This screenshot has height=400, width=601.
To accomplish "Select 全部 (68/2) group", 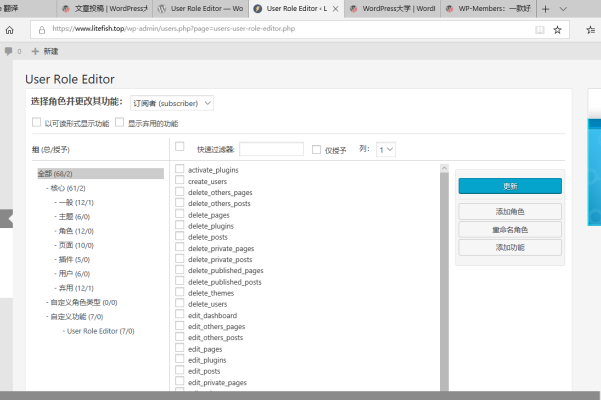I will (100, 174).
